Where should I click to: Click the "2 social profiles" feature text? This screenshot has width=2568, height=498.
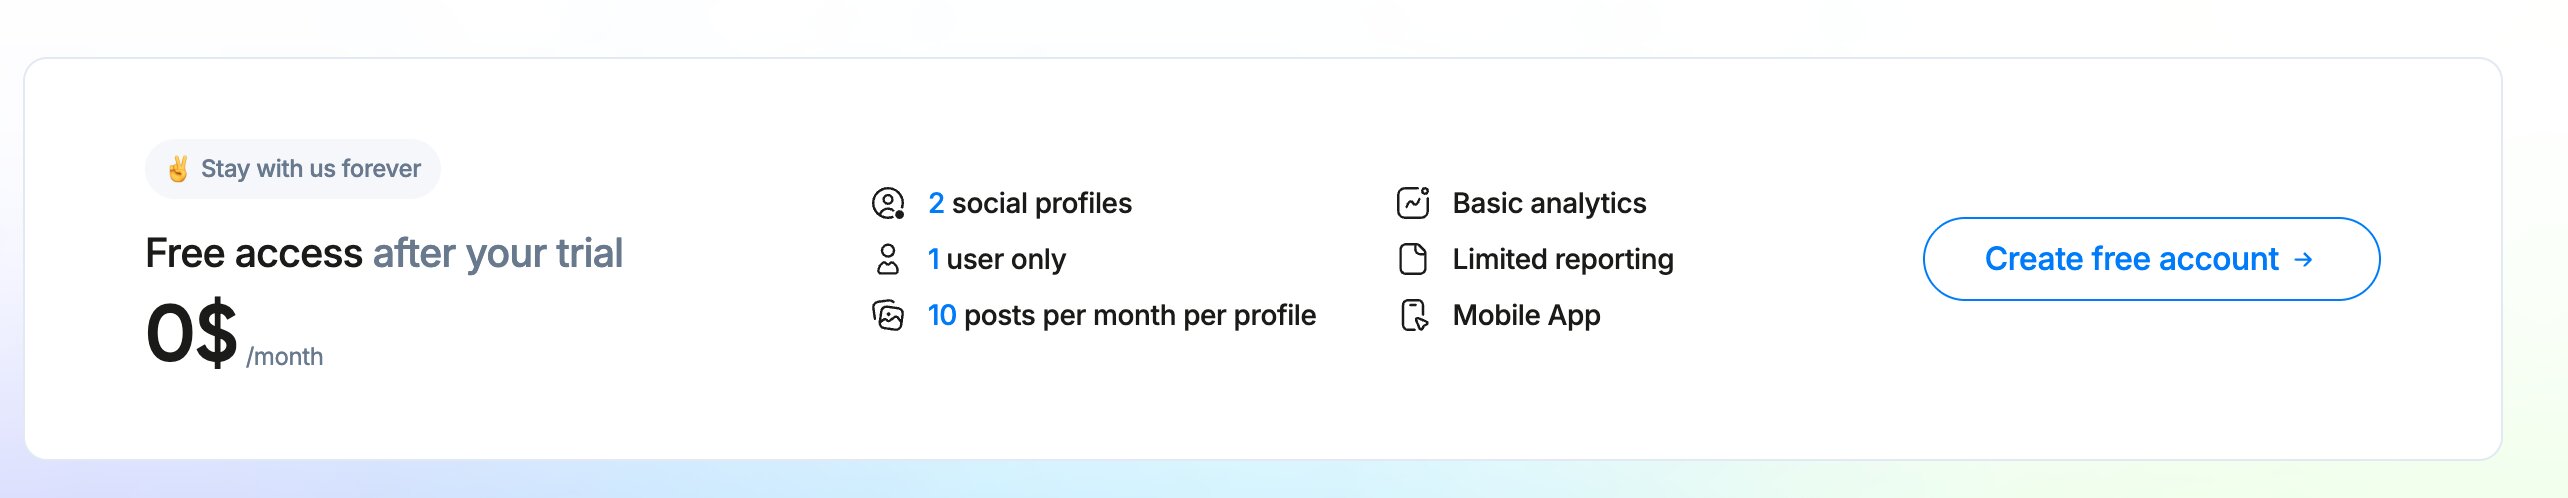click(x=1030, y=203)
